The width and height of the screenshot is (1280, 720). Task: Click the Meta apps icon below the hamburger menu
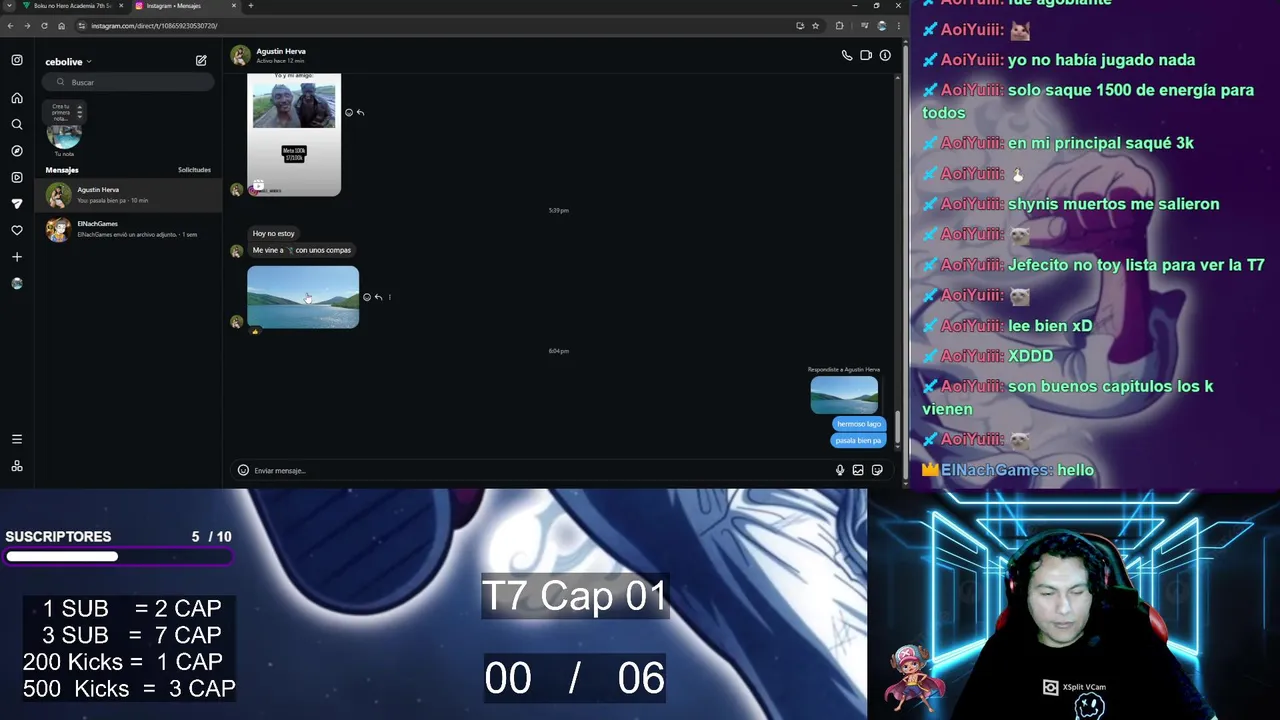(x=17, y=466)
